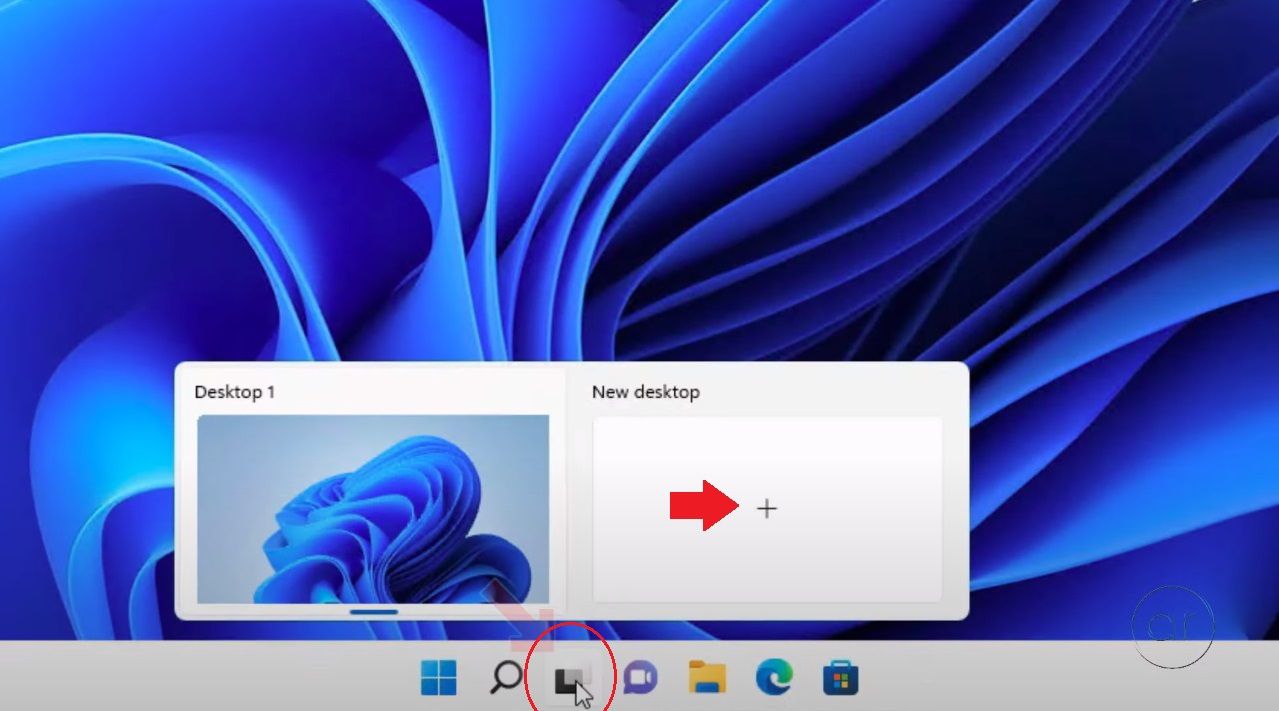Viewport: 1279px width, 711px height.
Task: Select the Desktop 1 thumbnail
Action: (373, 509)
